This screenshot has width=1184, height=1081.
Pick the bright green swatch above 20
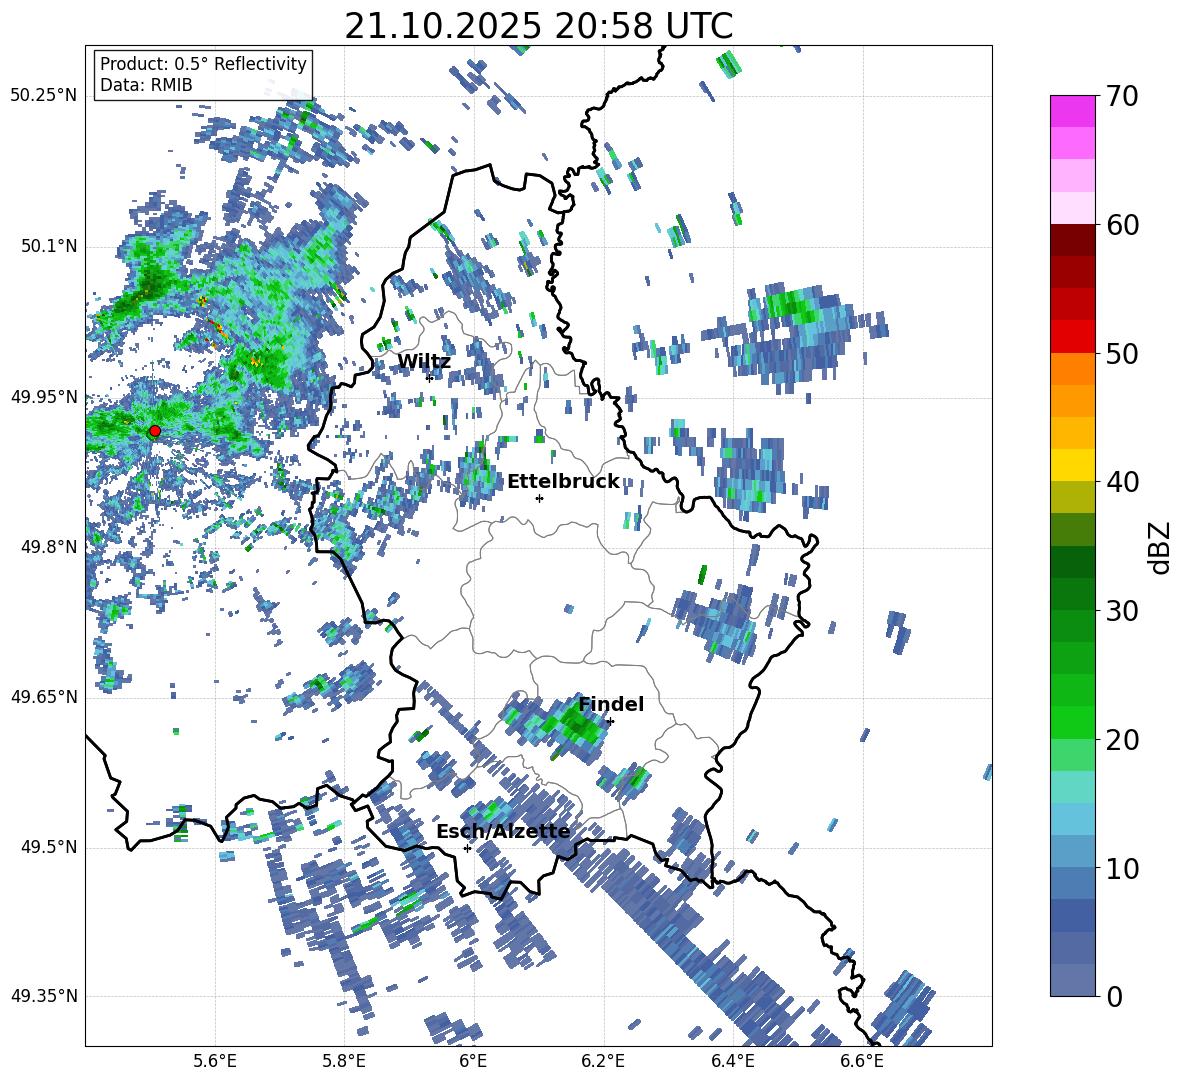(x=1073, y=722)
